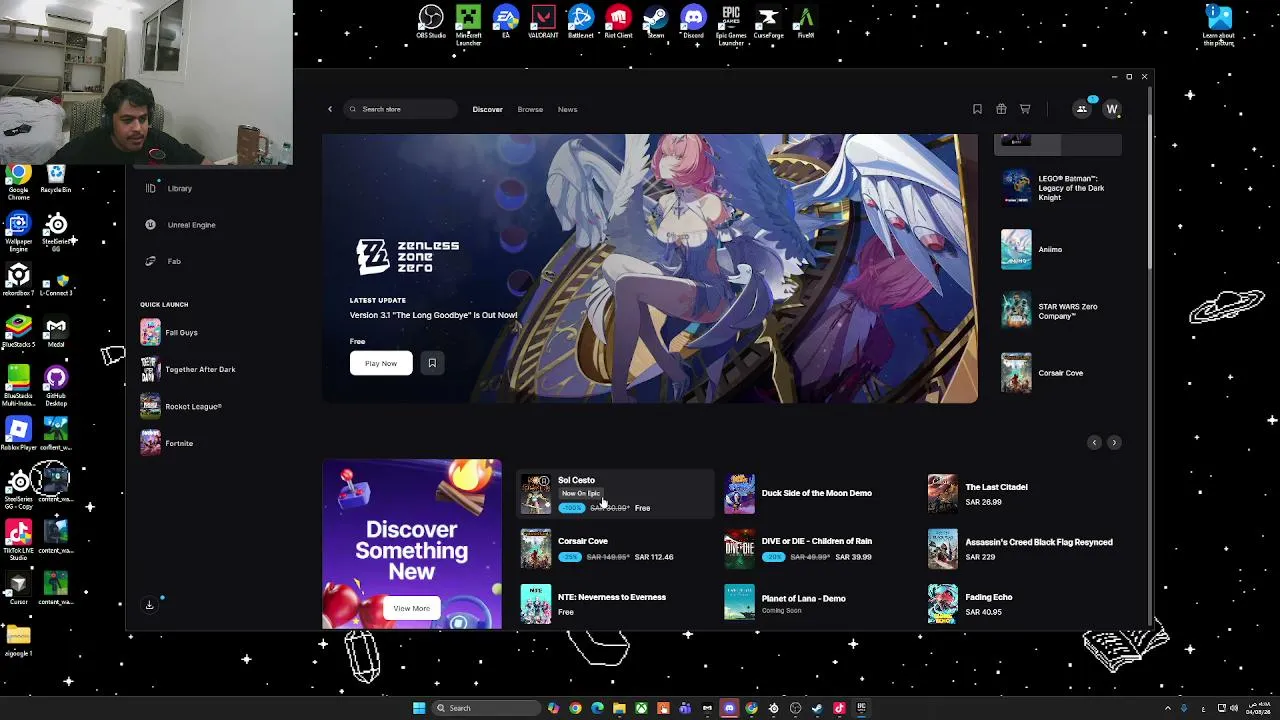Launch Together After Dark from Quick Launch
The width and height of the screenshot is (1280, 720).
(x=190, y=369)
